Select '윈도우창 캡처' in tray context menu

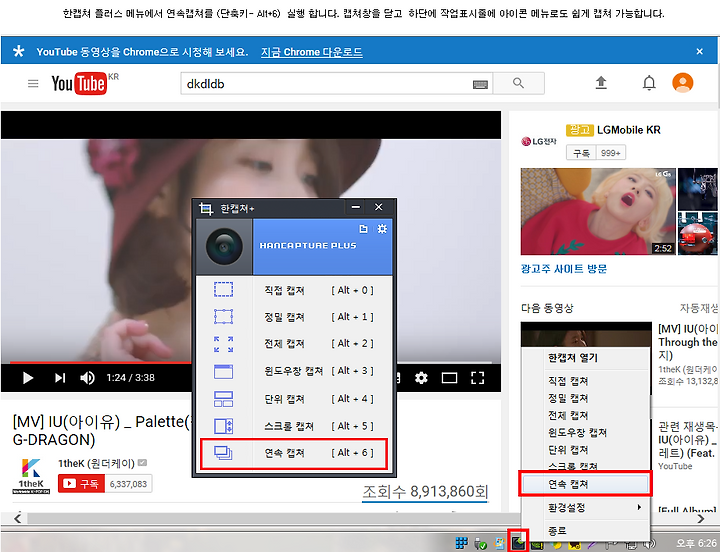tap(577, 433)
